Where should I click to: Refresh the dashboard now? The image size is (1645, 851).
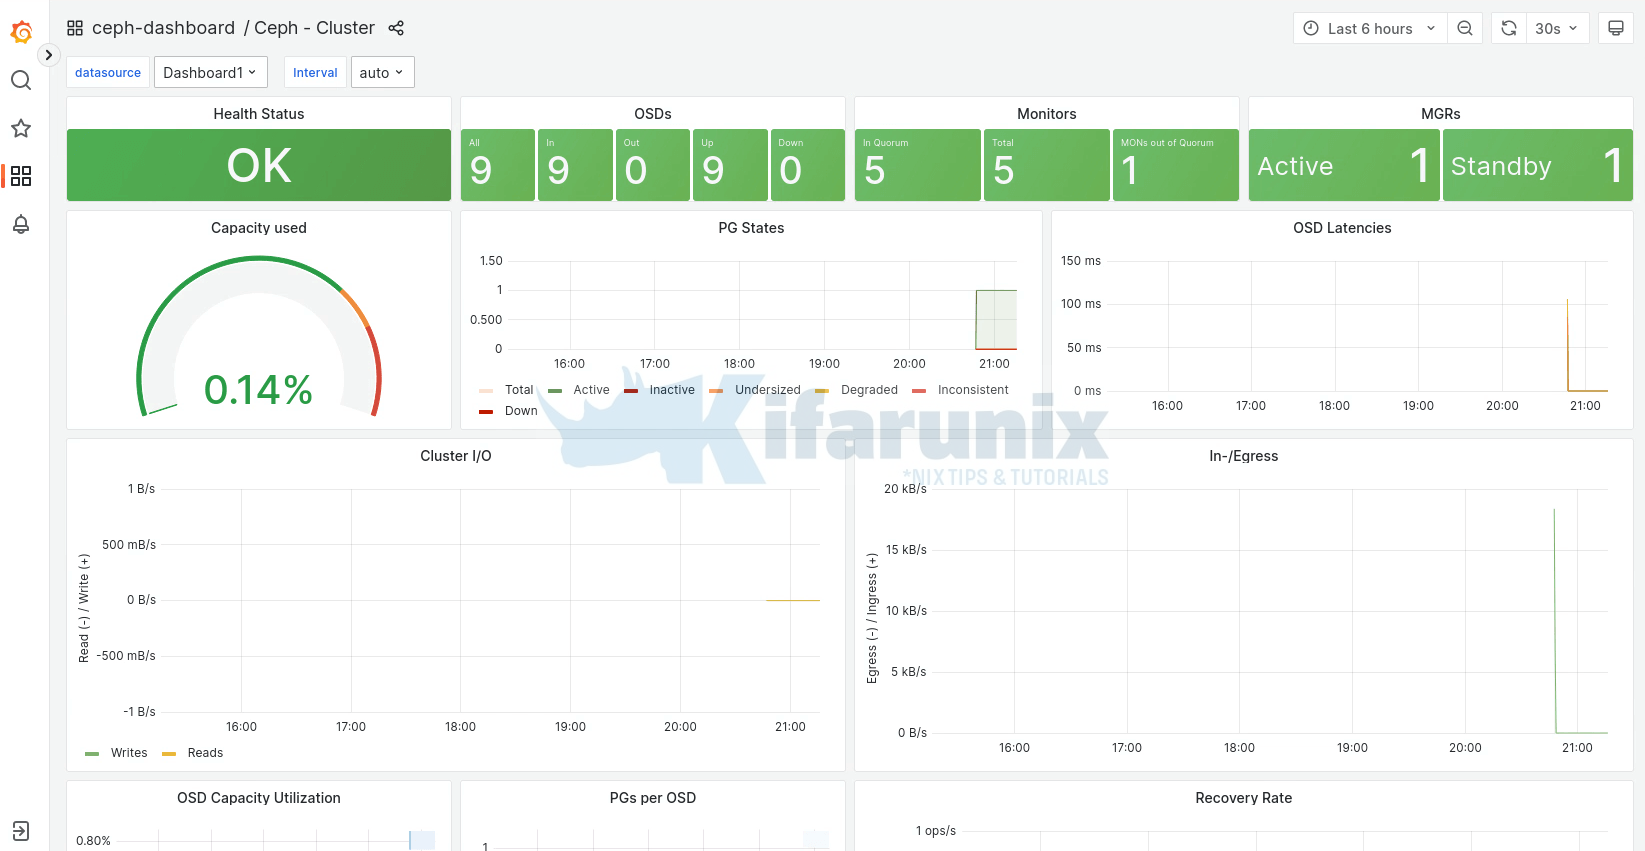[1509, 28]
